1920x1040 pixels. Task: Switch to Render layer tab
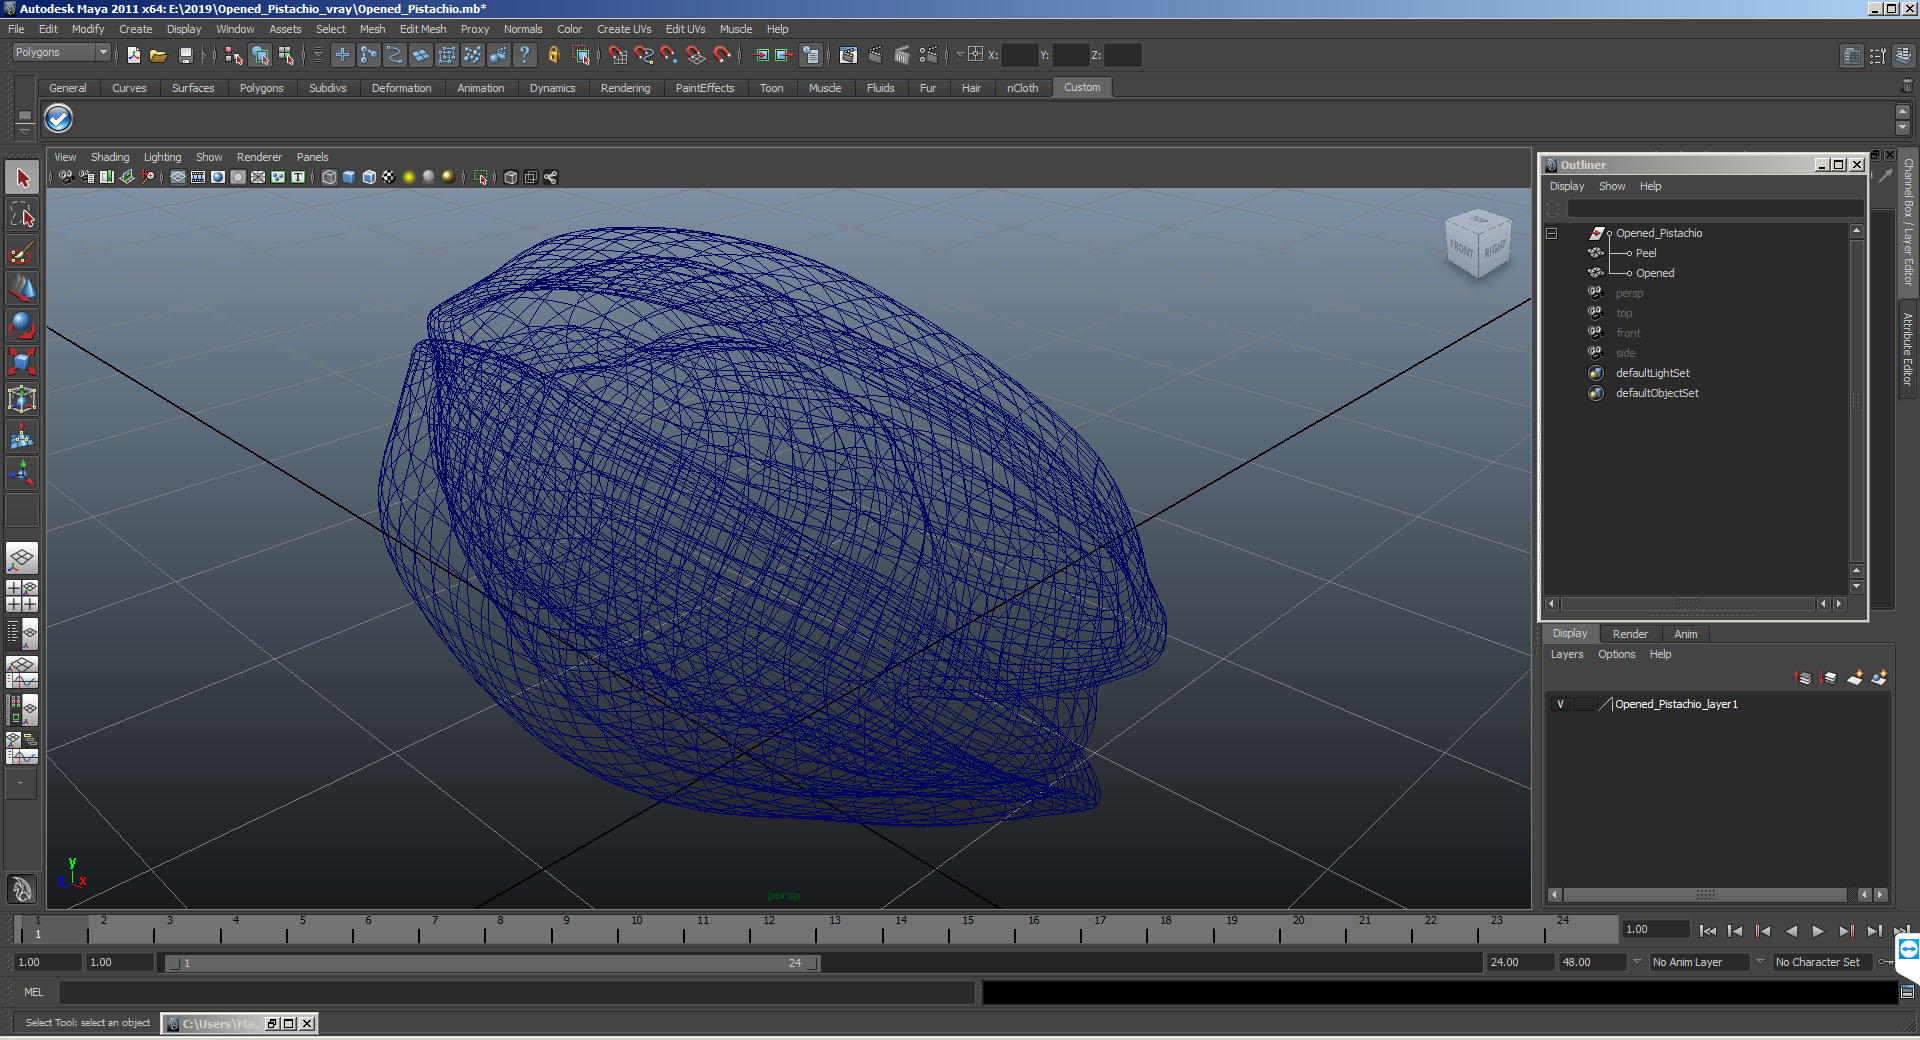coord(1630,634)
